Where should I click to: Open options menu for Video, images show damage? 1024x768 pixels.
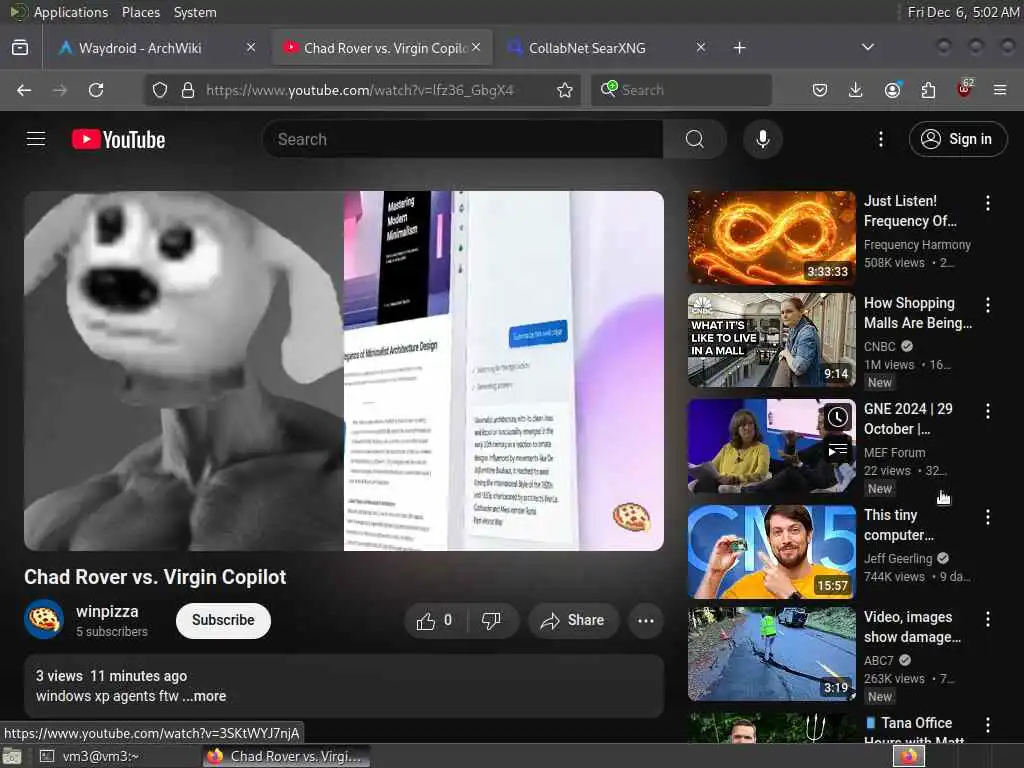[987, 618]
